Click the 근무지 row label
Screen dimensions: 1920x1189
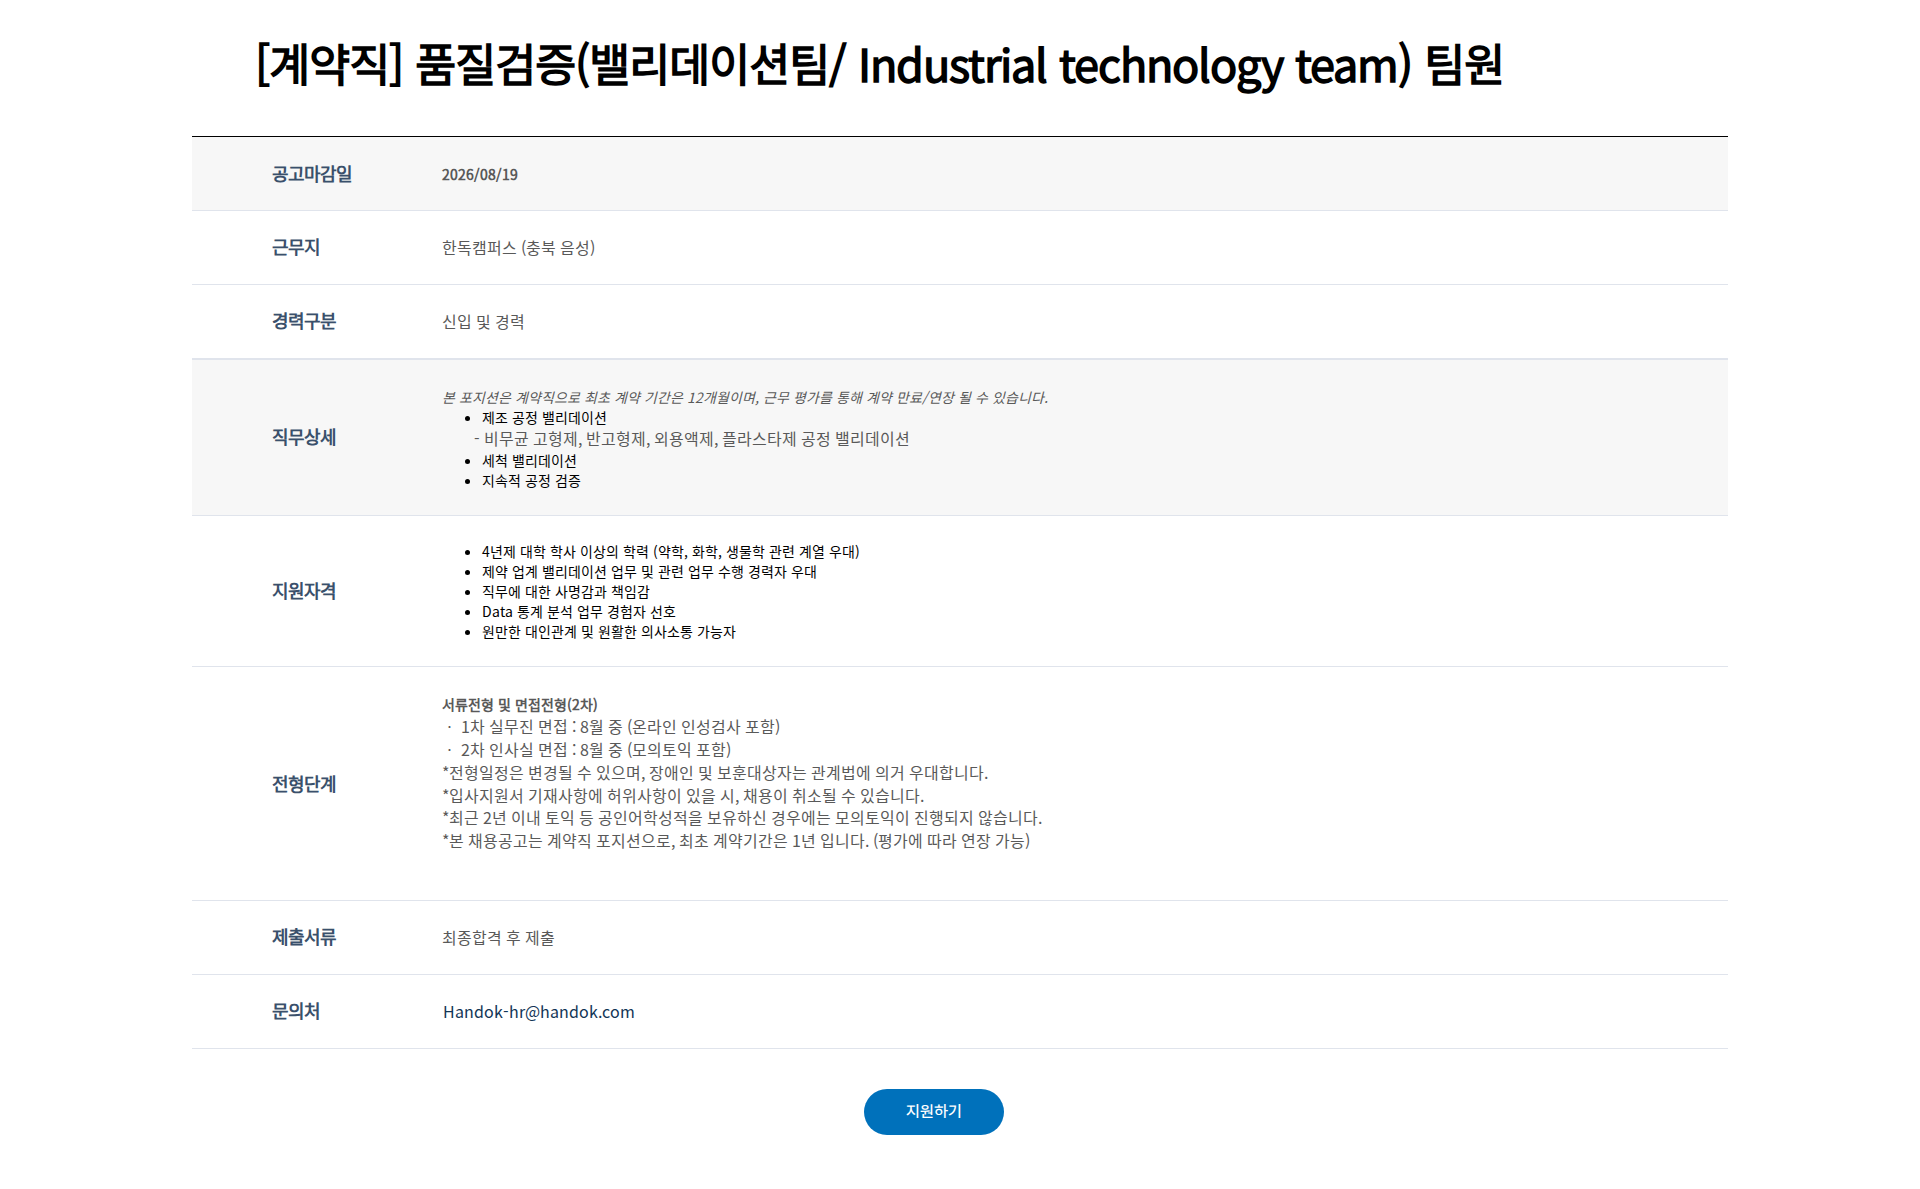click(x=296, y=247)
